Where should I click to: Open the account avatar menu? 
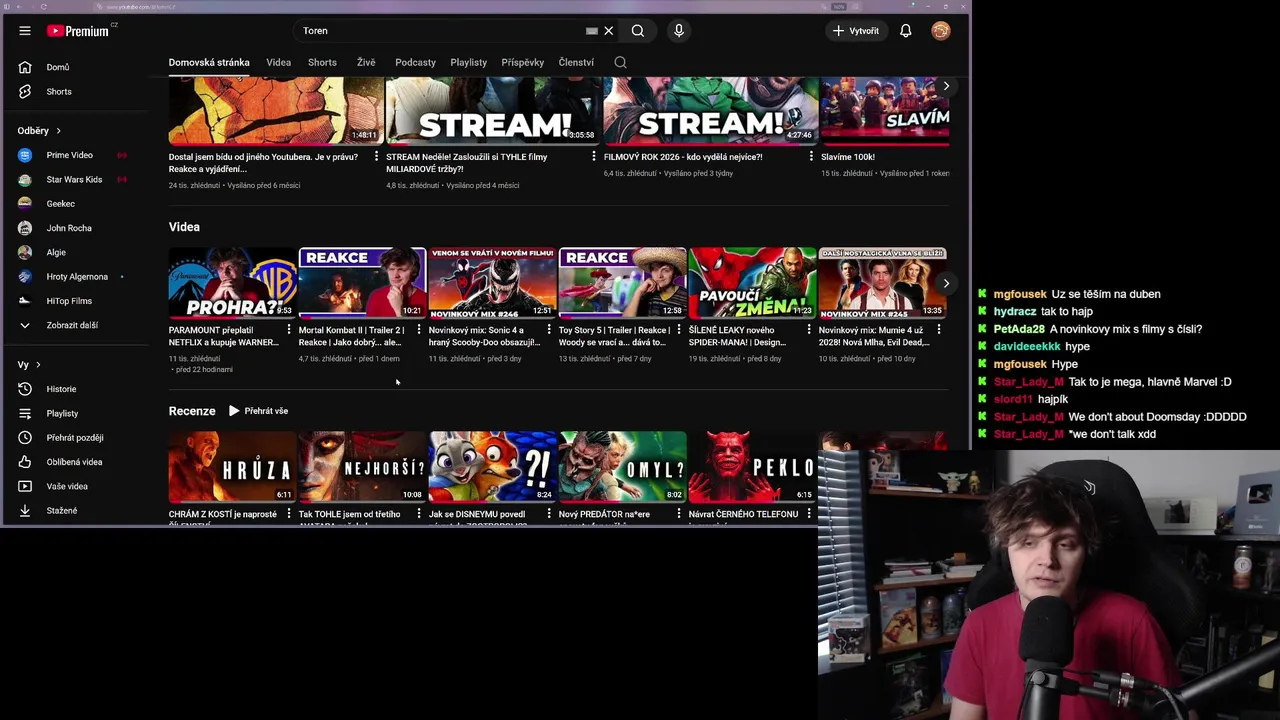(x=941, y=31)
